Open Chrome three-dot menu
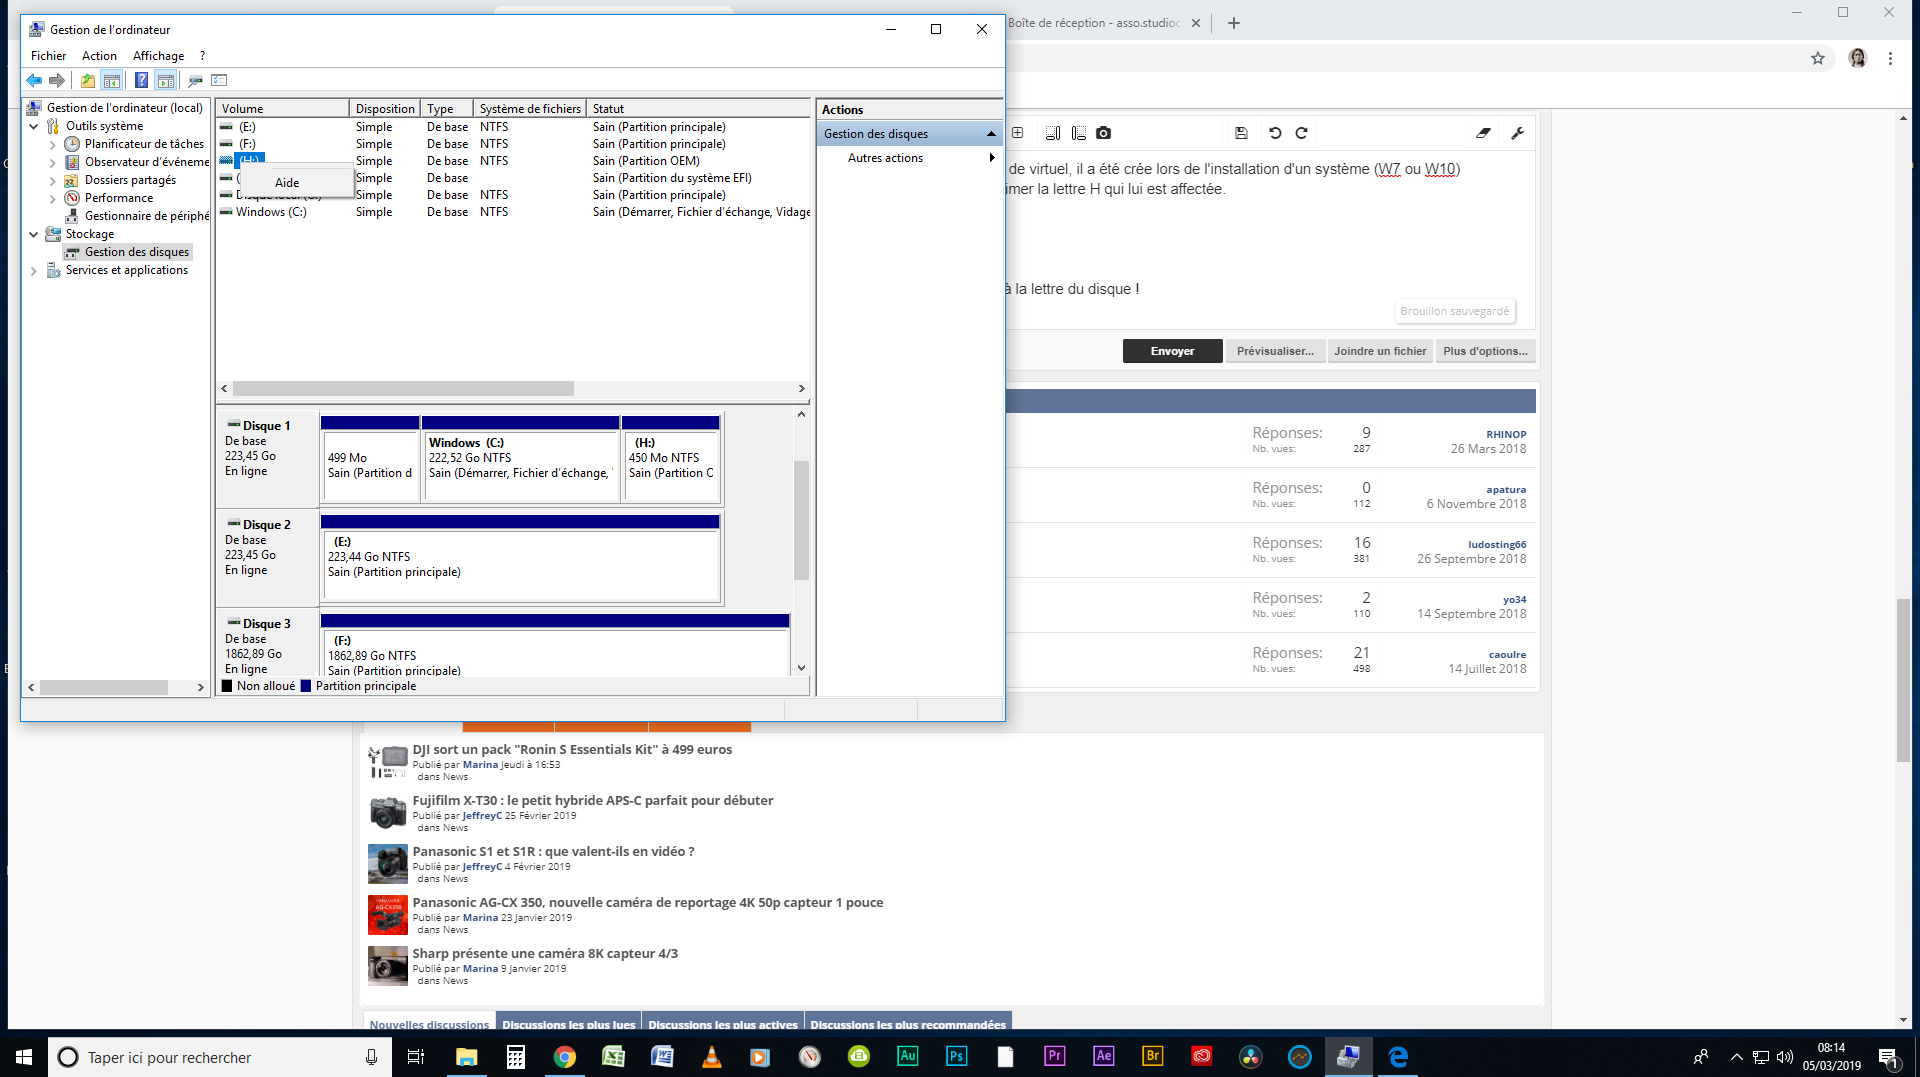1920x1077 pixels. point(1890,58)
